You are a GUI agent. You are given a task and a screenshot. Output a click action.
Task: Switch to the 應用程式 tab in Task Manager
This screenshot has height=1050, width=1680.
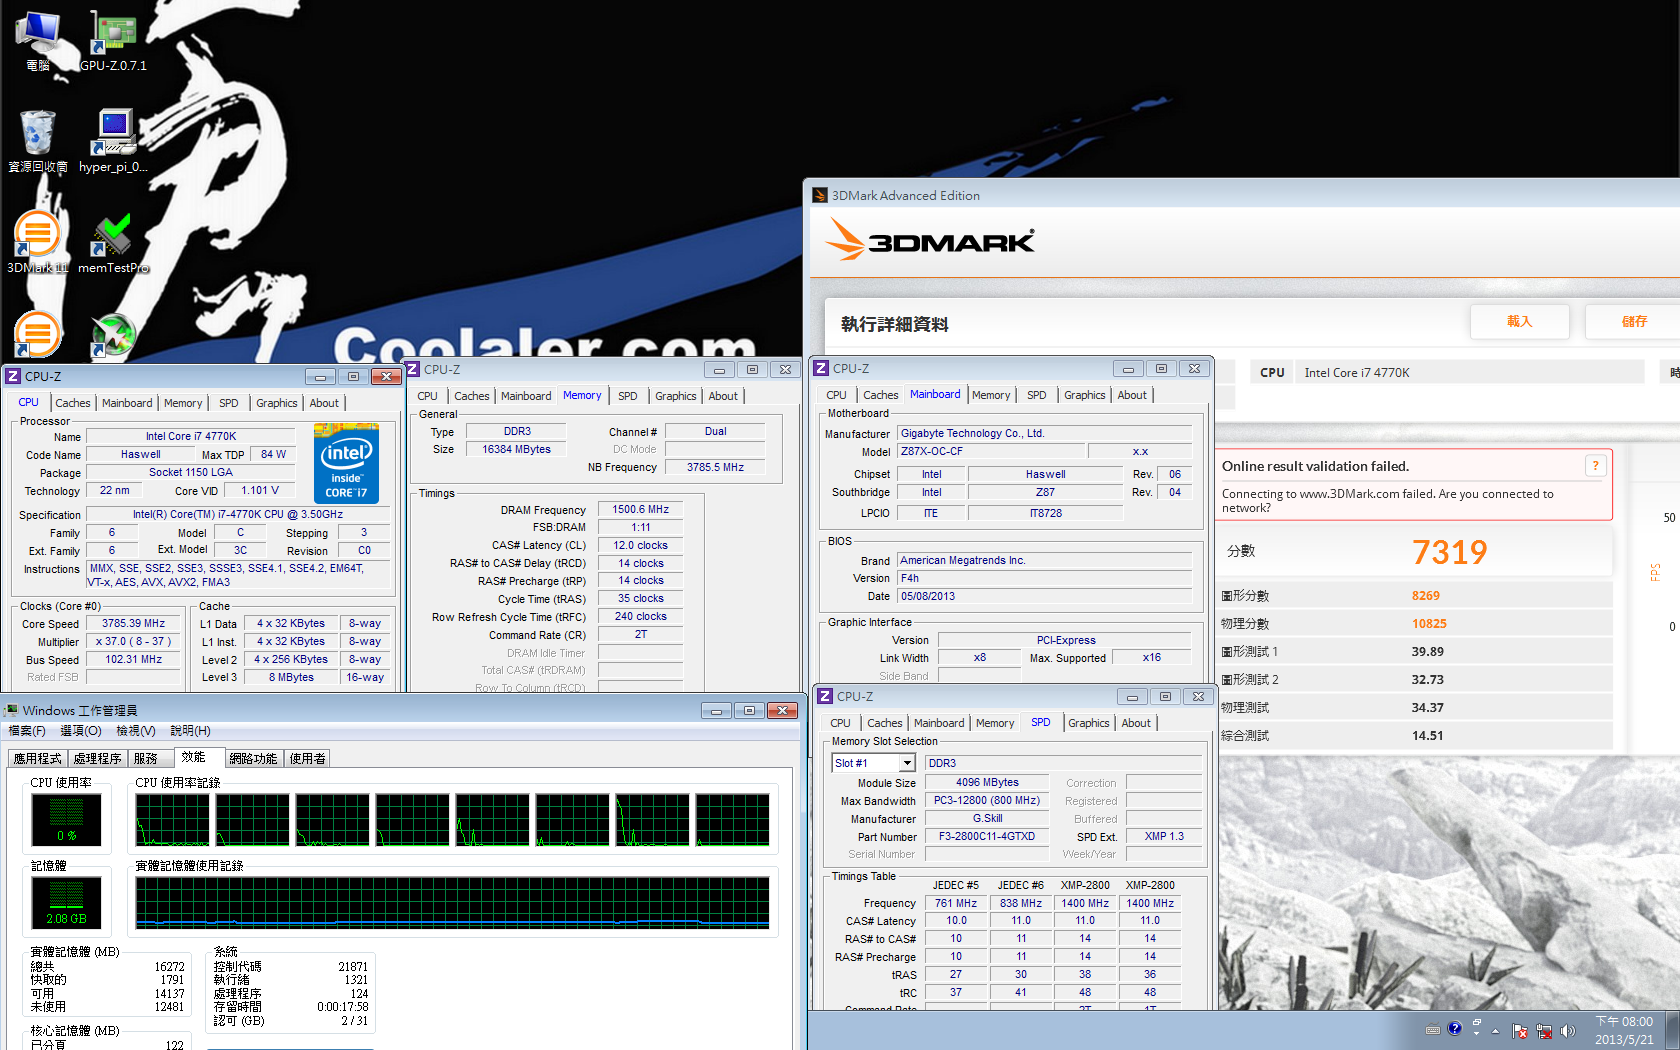click(x=38, y=759)
